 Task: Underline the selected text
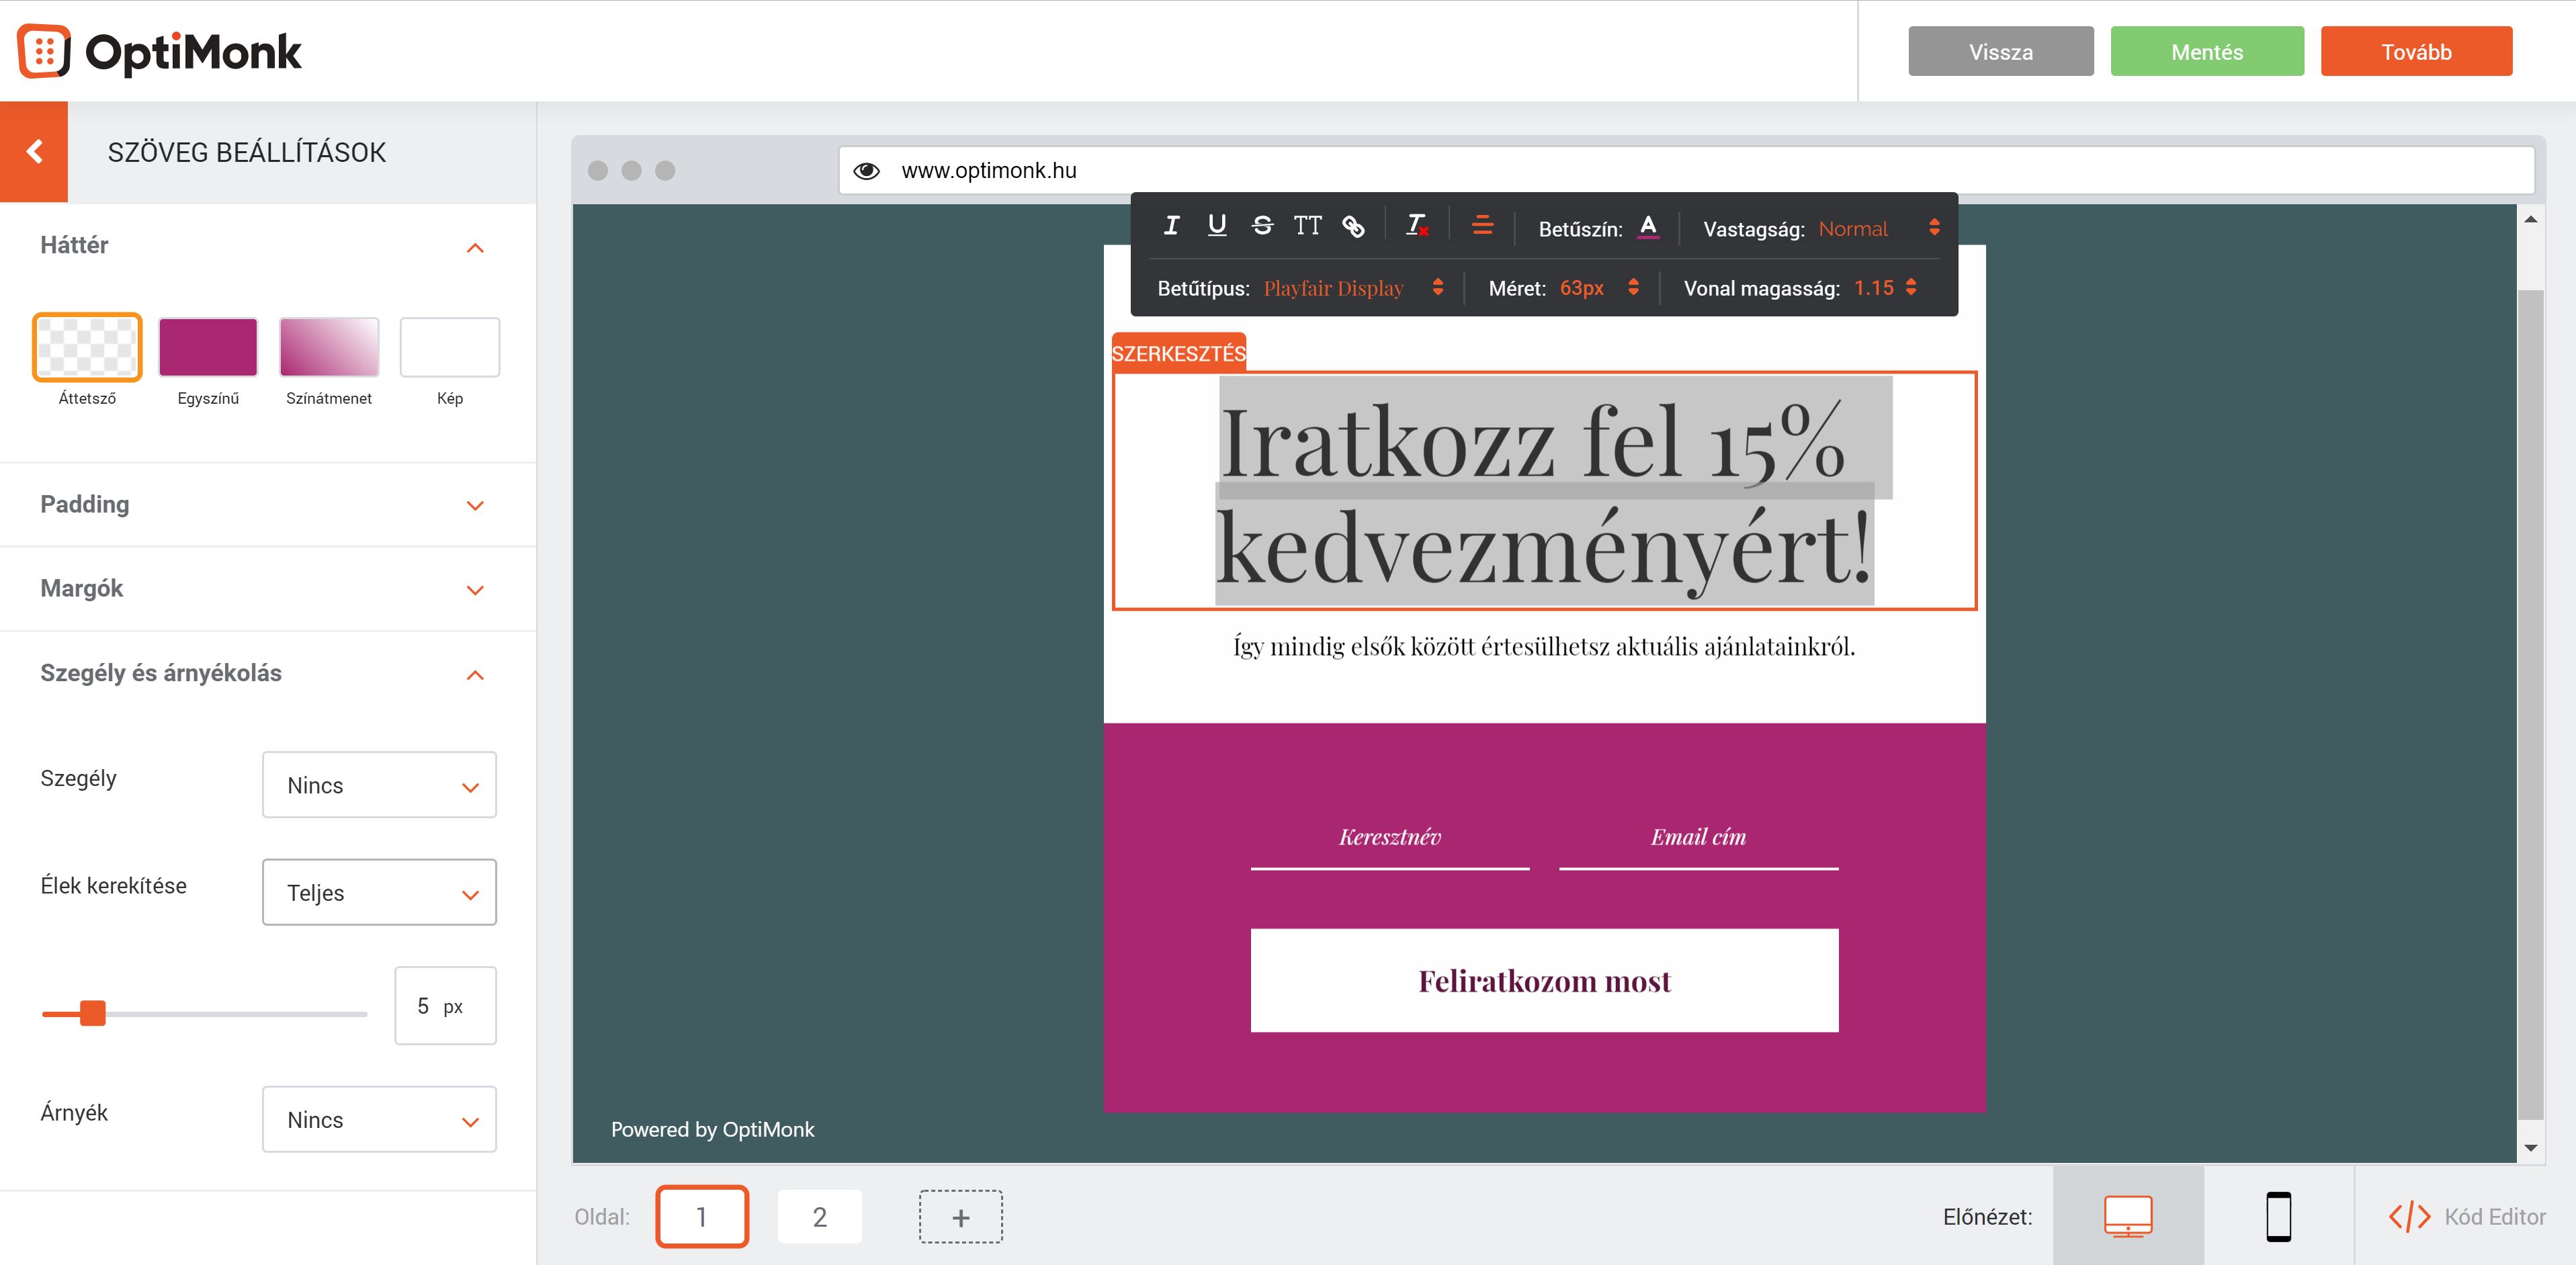[1217, 225]
